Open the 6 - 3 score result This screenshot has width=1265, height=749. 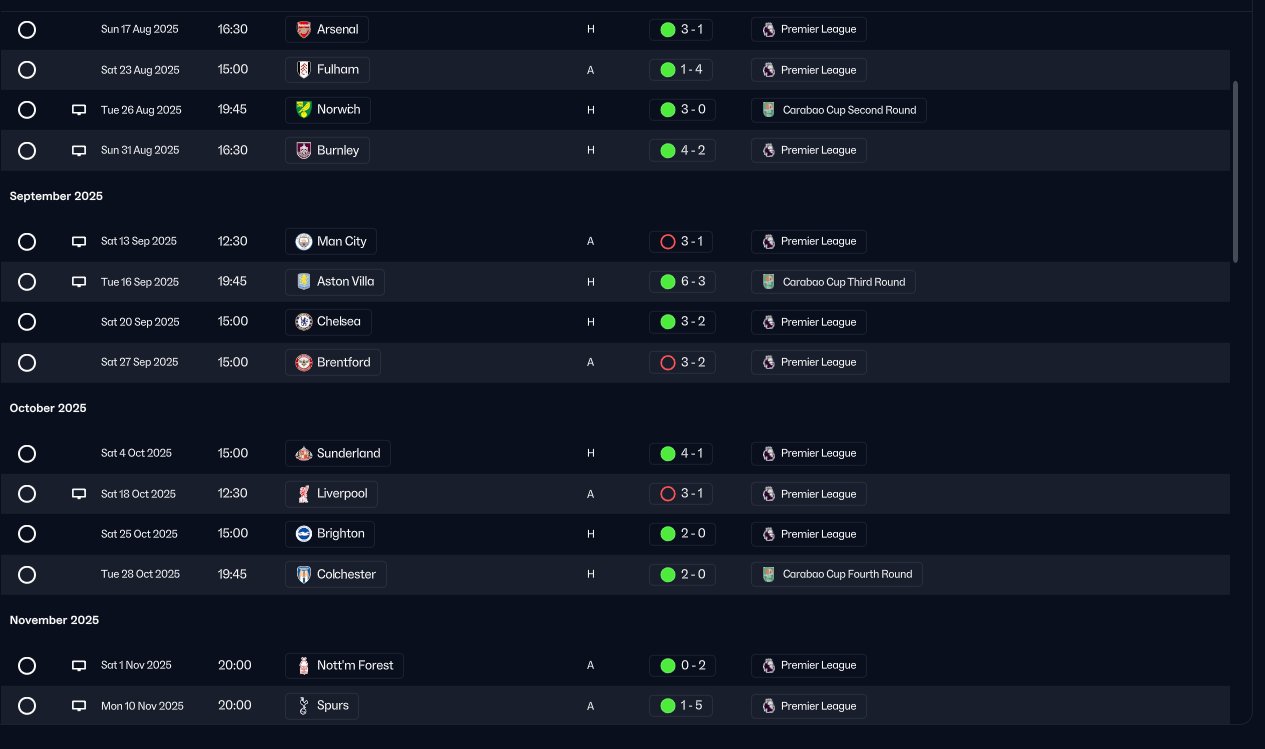[x=682, y=282]
